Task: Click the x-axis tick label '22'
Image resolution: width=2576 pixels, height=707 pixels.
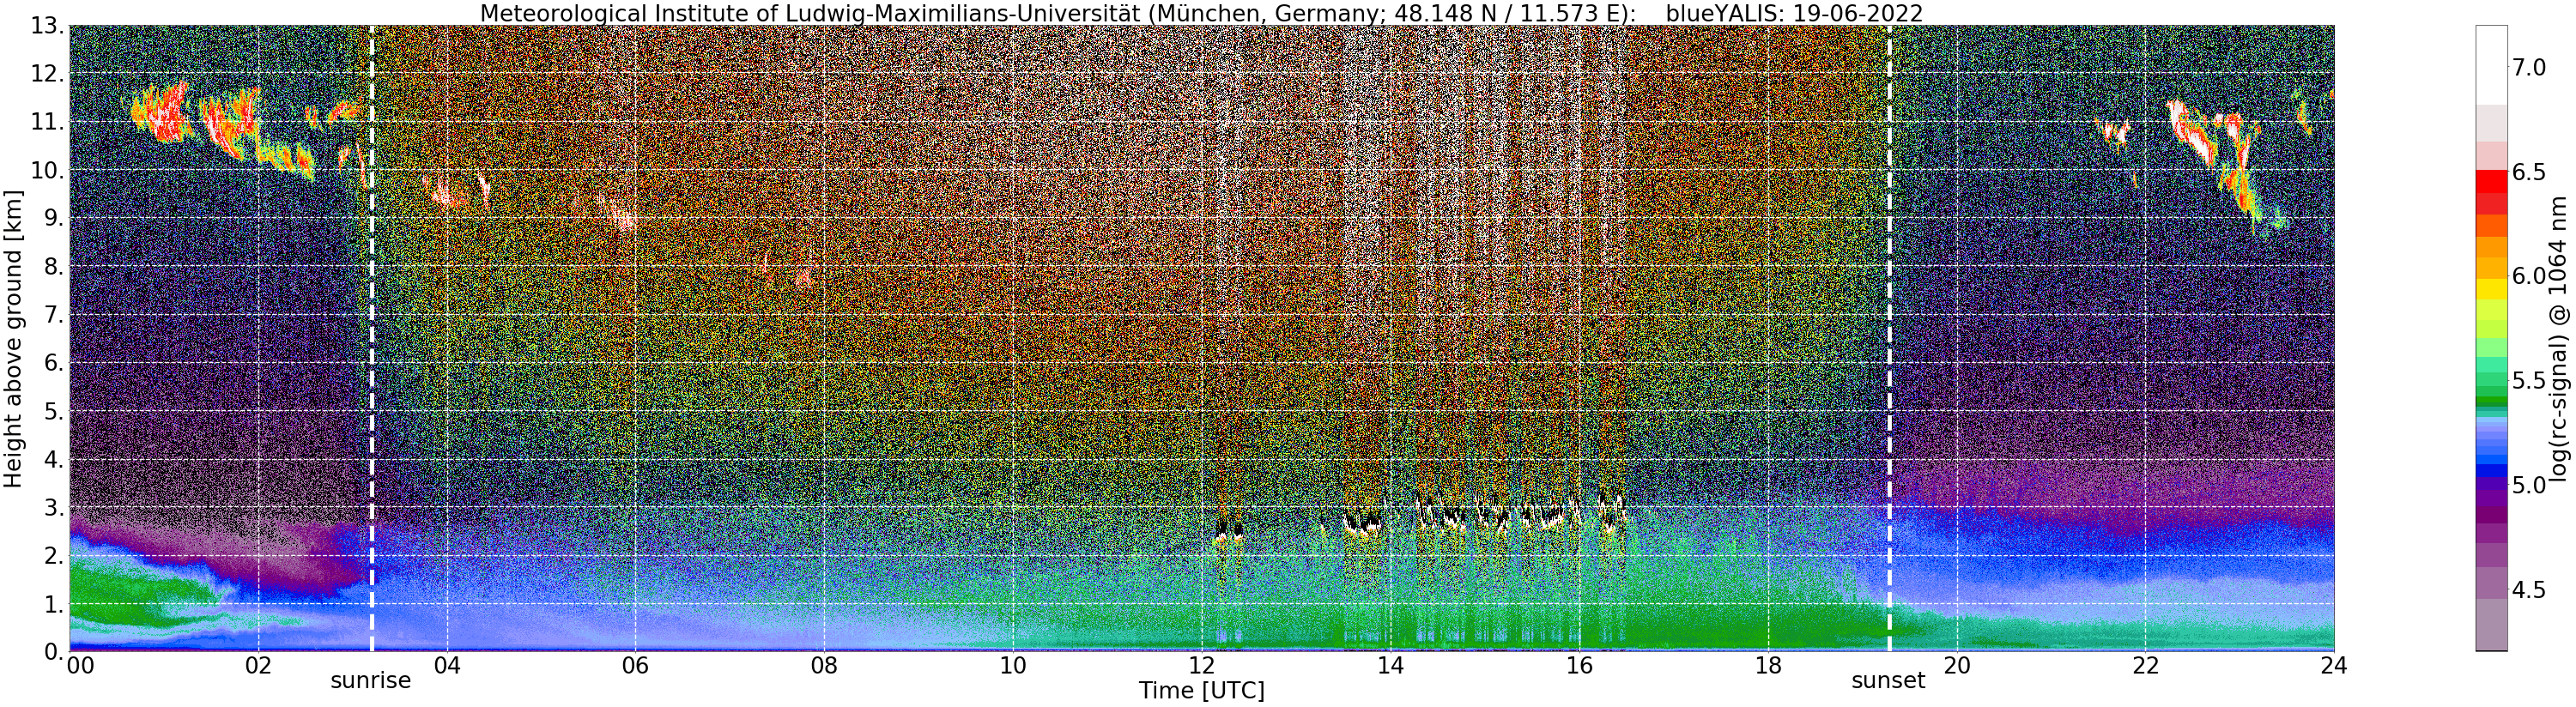Action: [2144, 666]
